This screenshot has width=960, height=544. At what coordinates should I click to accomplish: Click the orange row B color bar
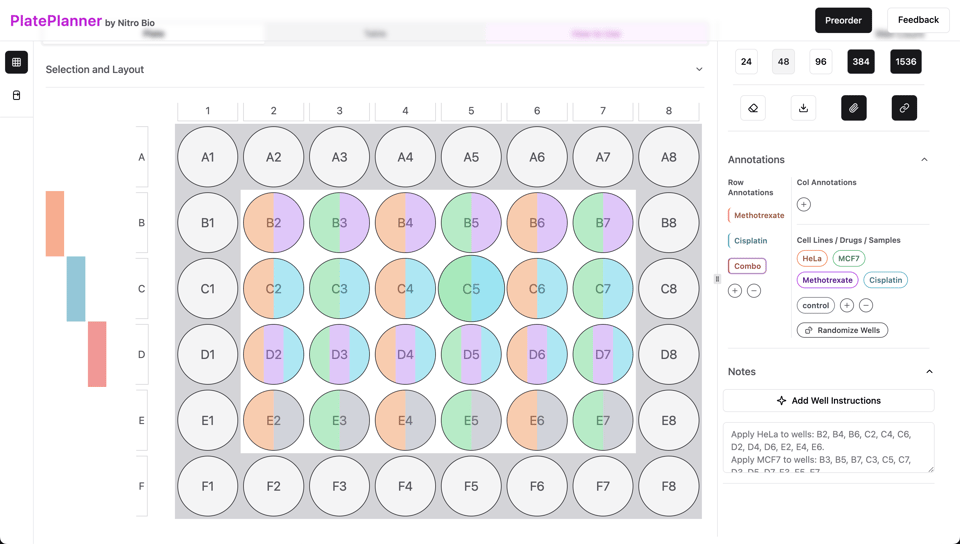point(55,223)
